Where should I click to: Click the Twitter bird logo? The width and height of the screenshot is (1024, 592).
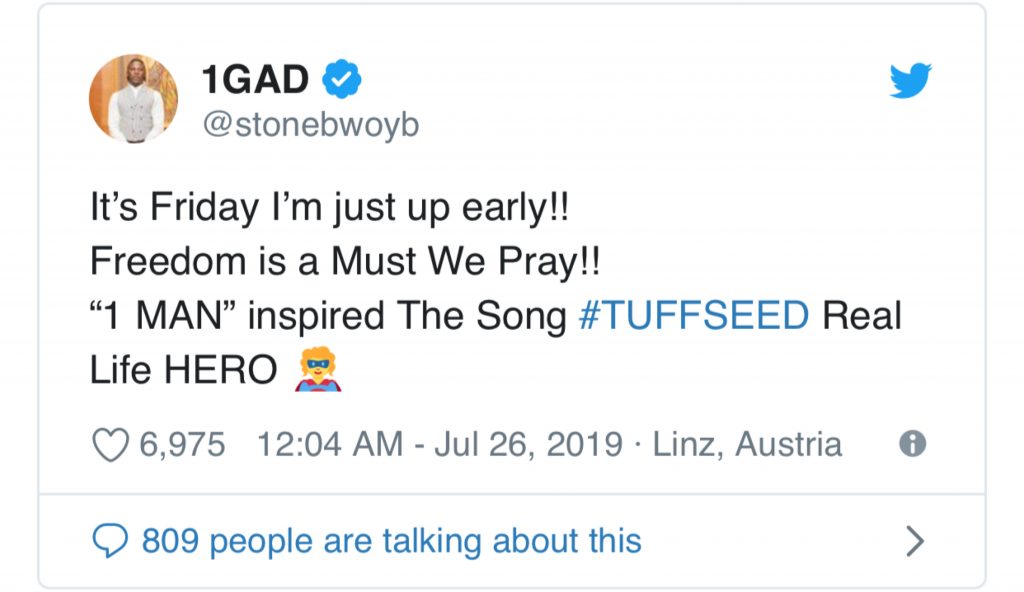coord(910,80)
